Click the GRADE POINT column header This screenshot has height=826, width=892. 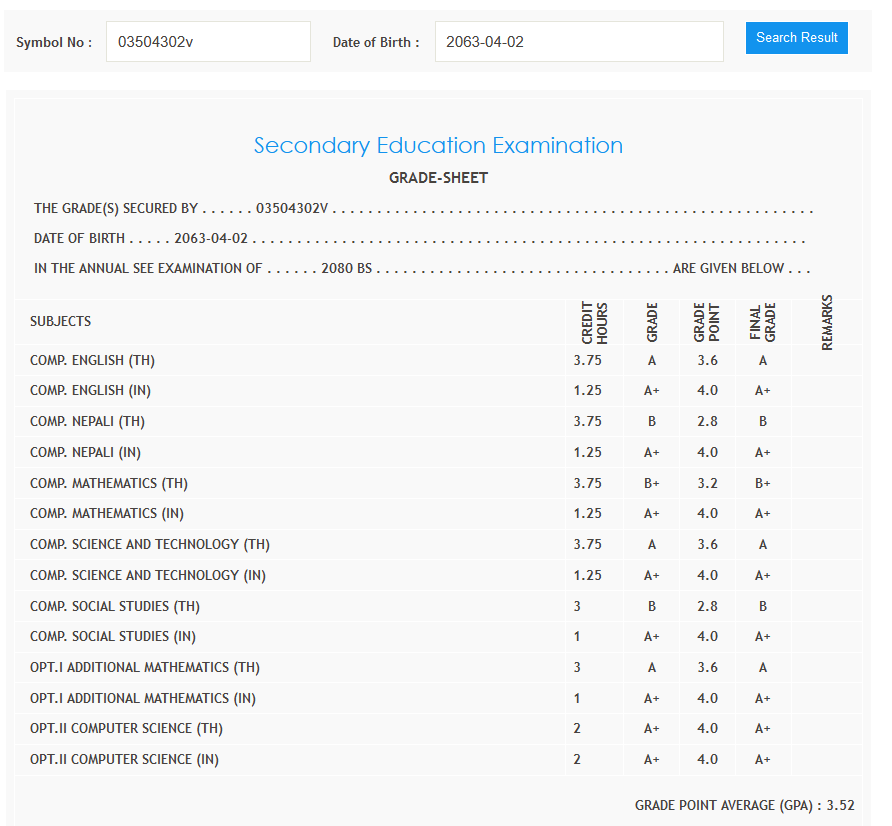point(707,323)
